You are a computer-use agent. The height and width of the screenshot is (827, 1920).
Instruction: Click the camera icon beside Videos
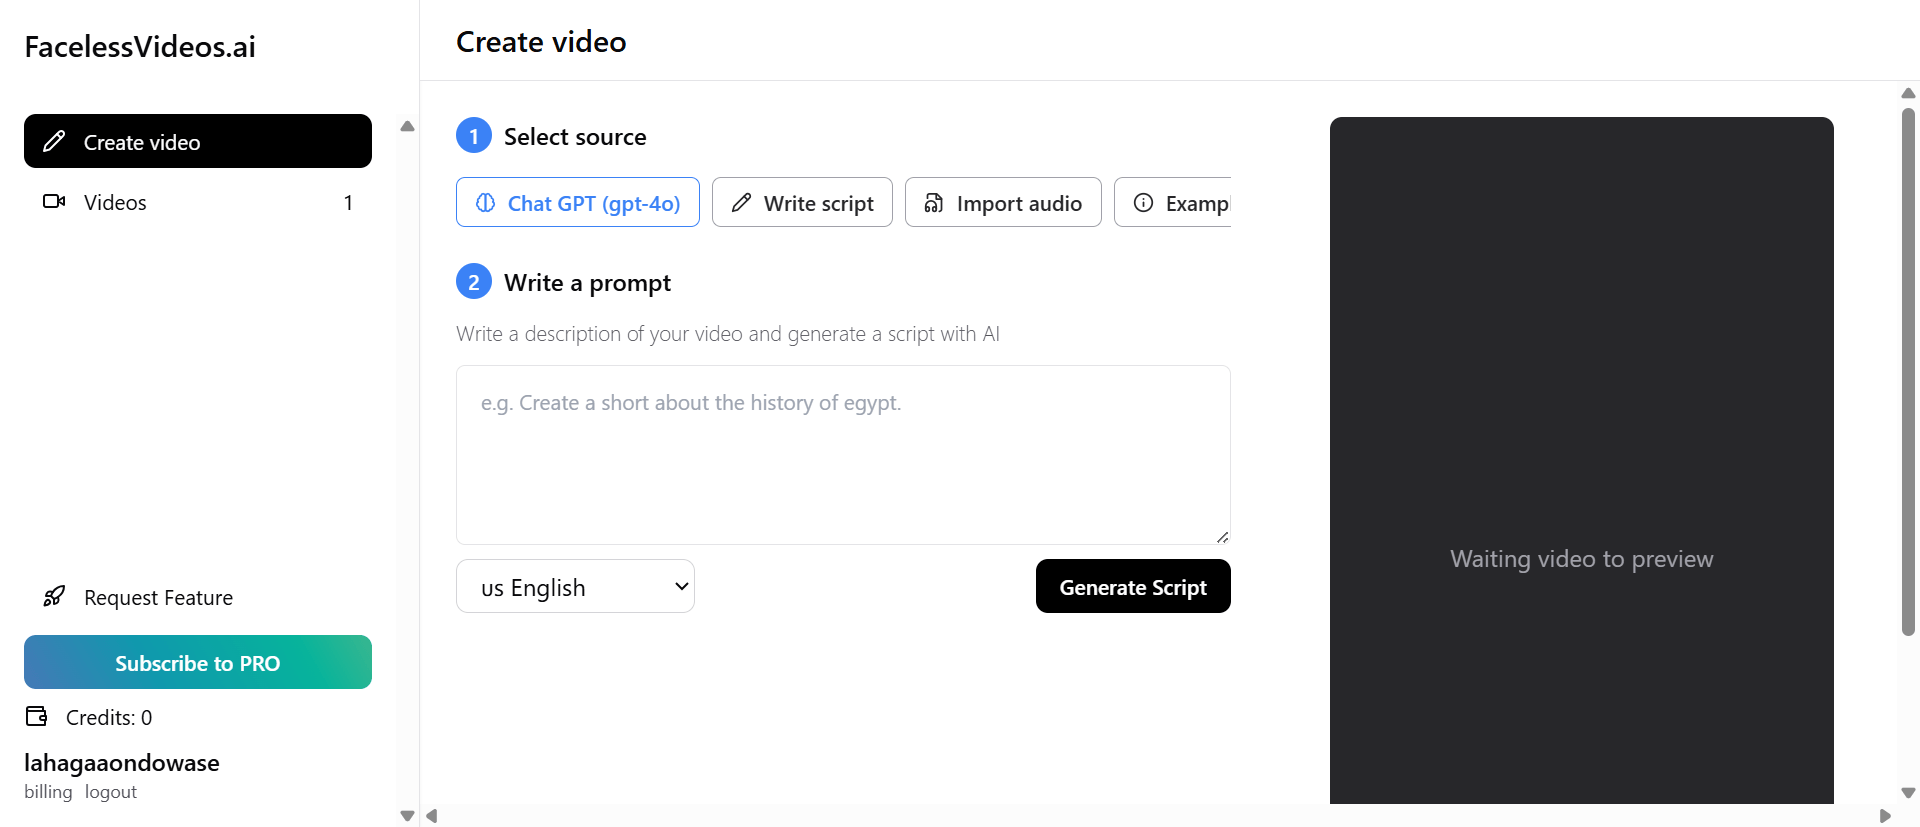(54, 202)
